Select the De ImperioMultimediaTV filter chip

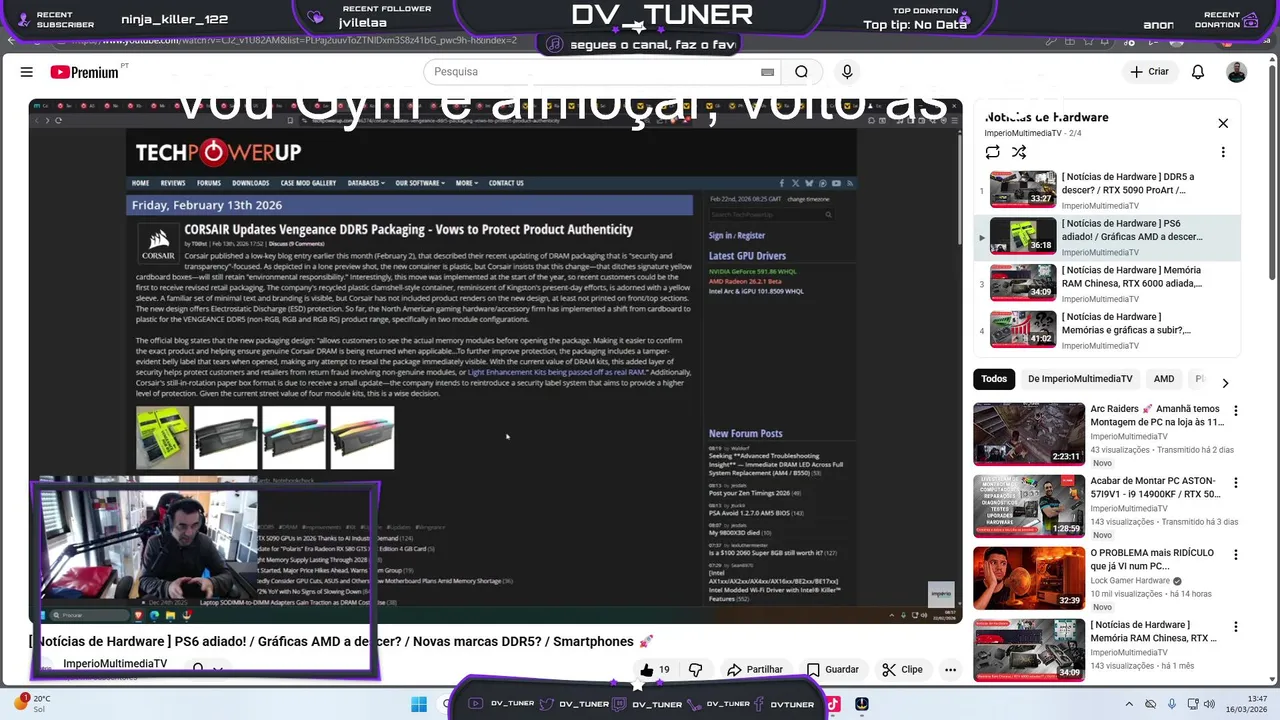coord(1080,379)
